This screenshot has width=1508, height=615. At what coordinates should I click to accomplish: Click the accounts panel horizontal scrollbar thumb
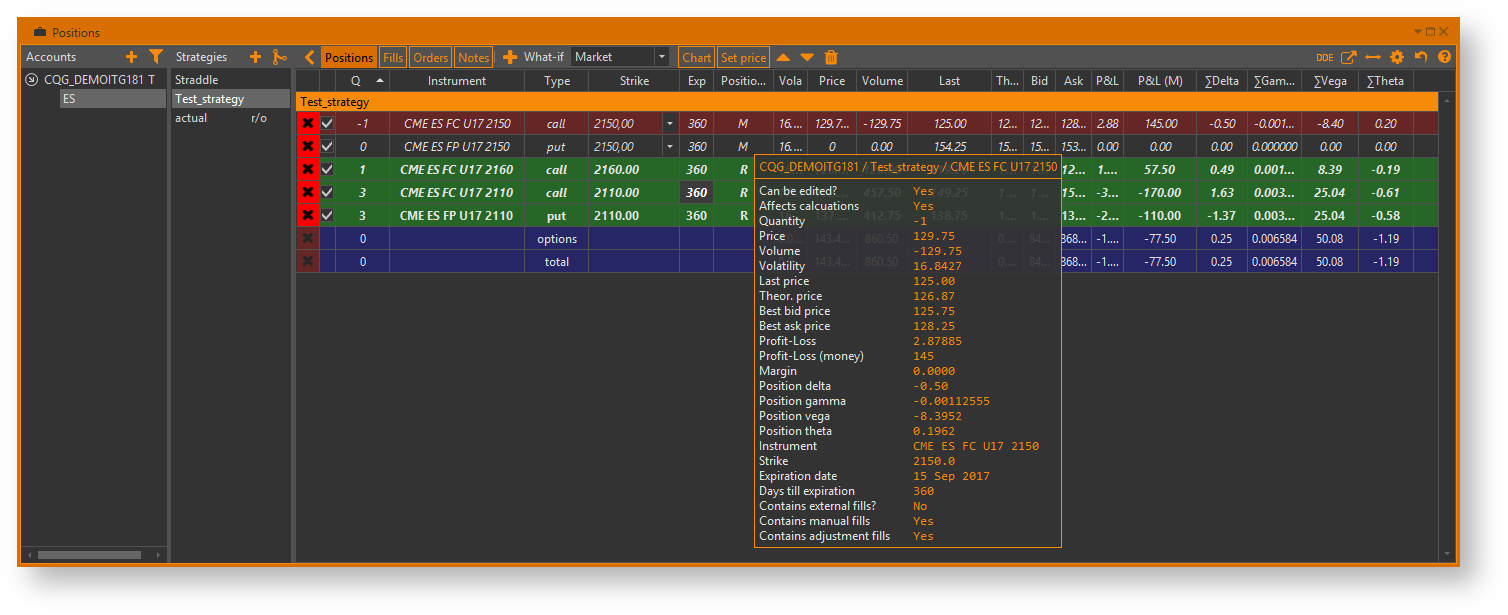tap(90, 554)
